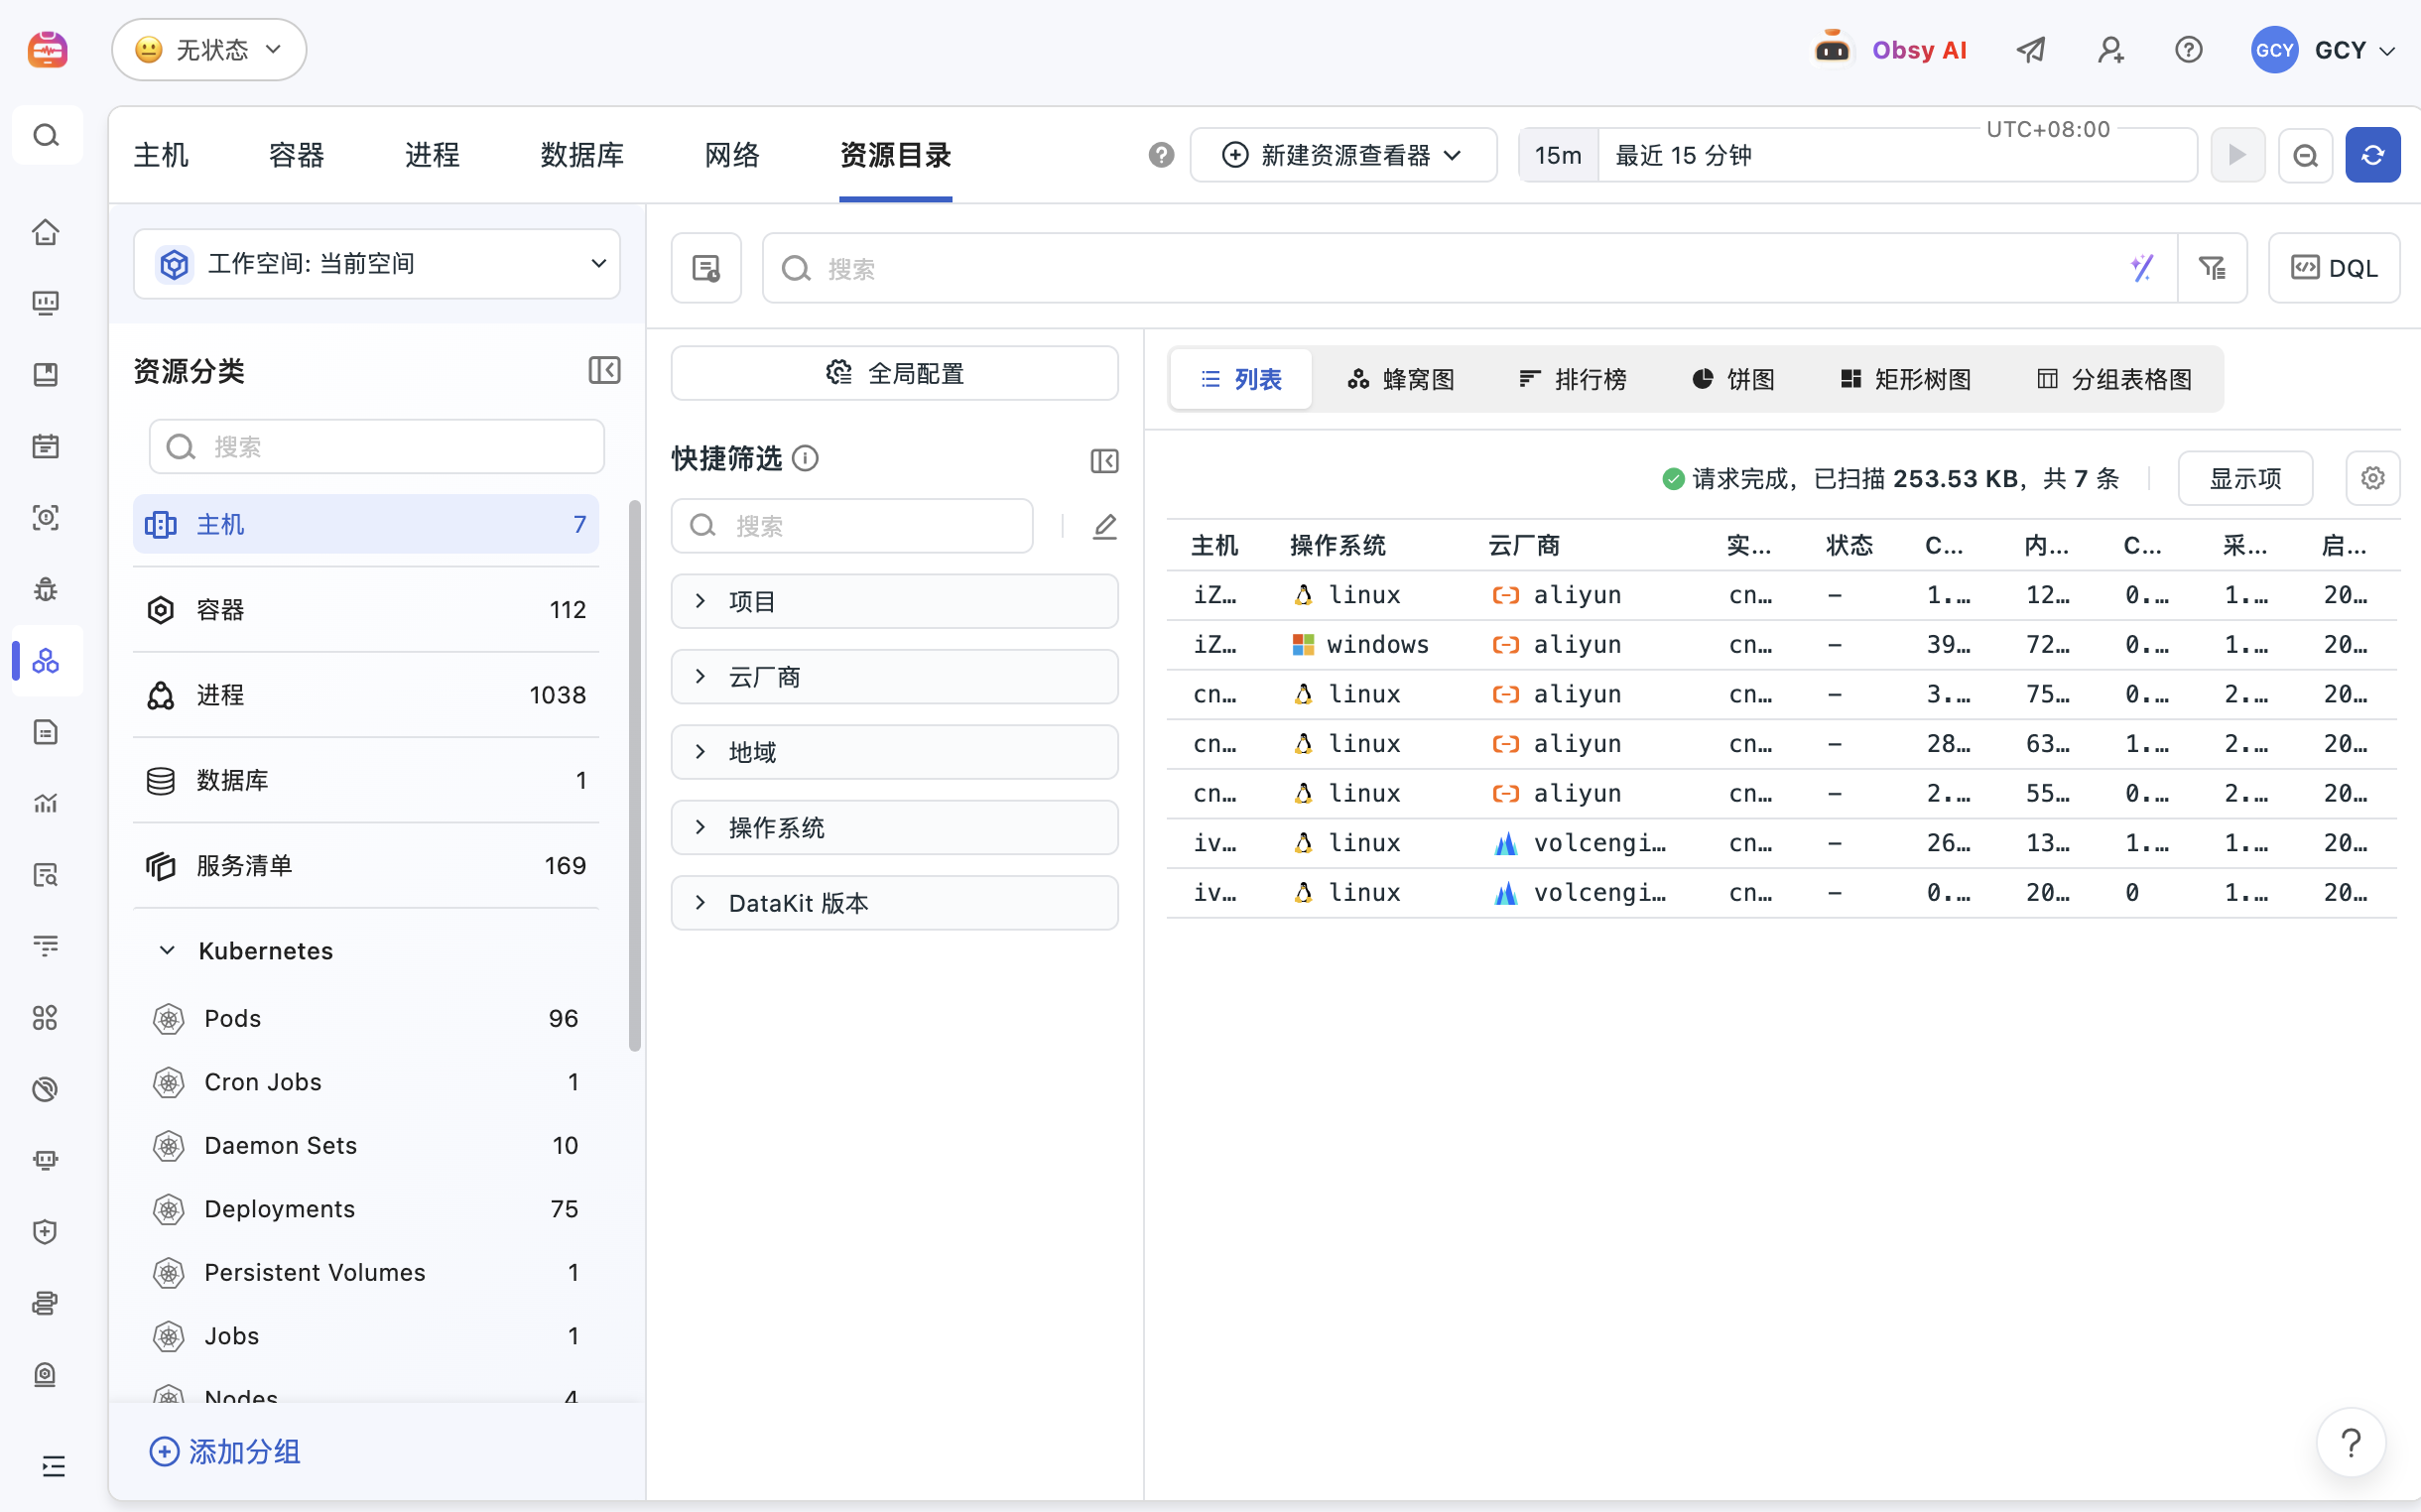Open the monitor dashboard sidebar icon
This screenshot has width=2421, height=1512.
coord(46,303)
